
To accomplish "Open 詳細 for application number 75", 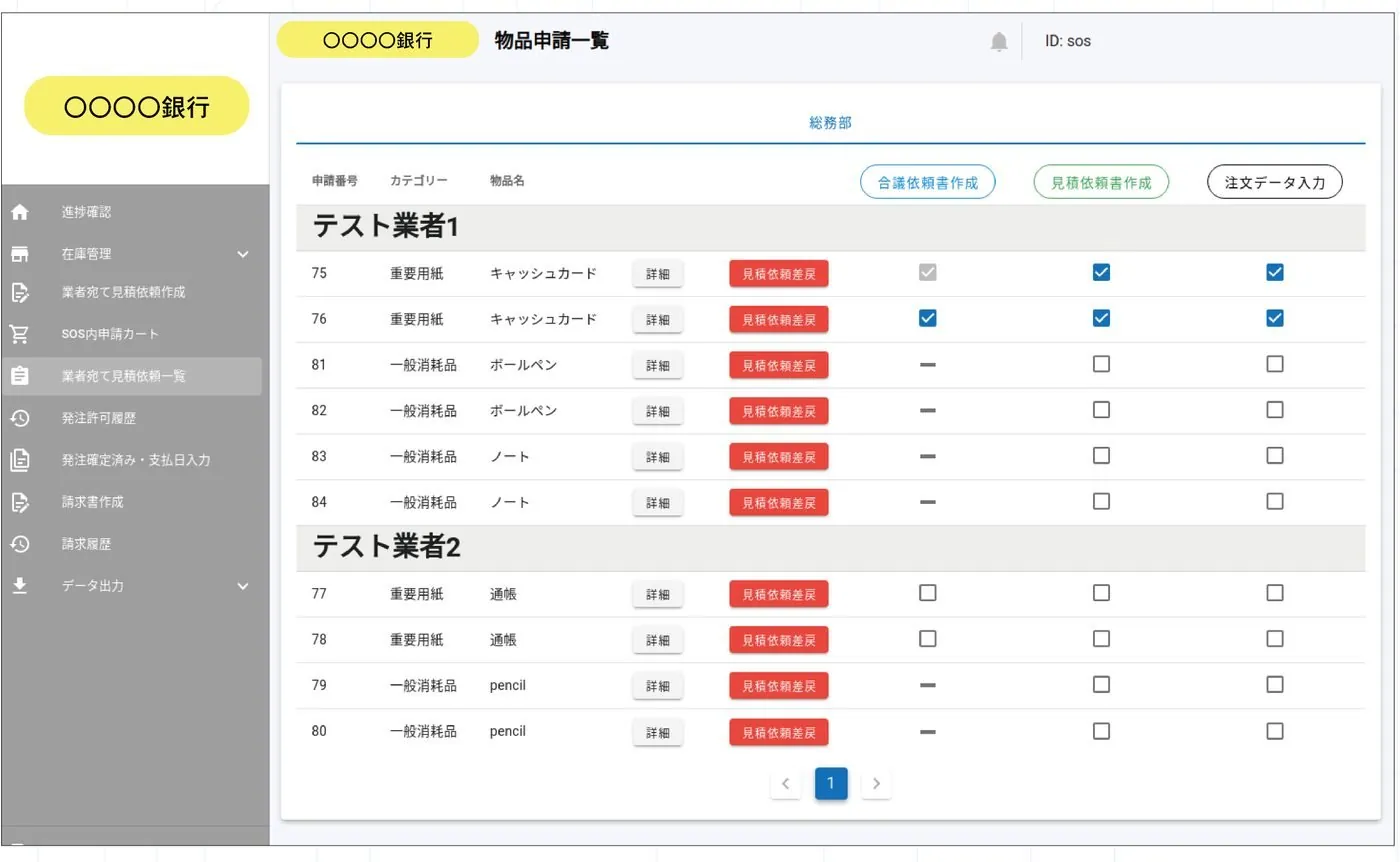I will 658,274.
